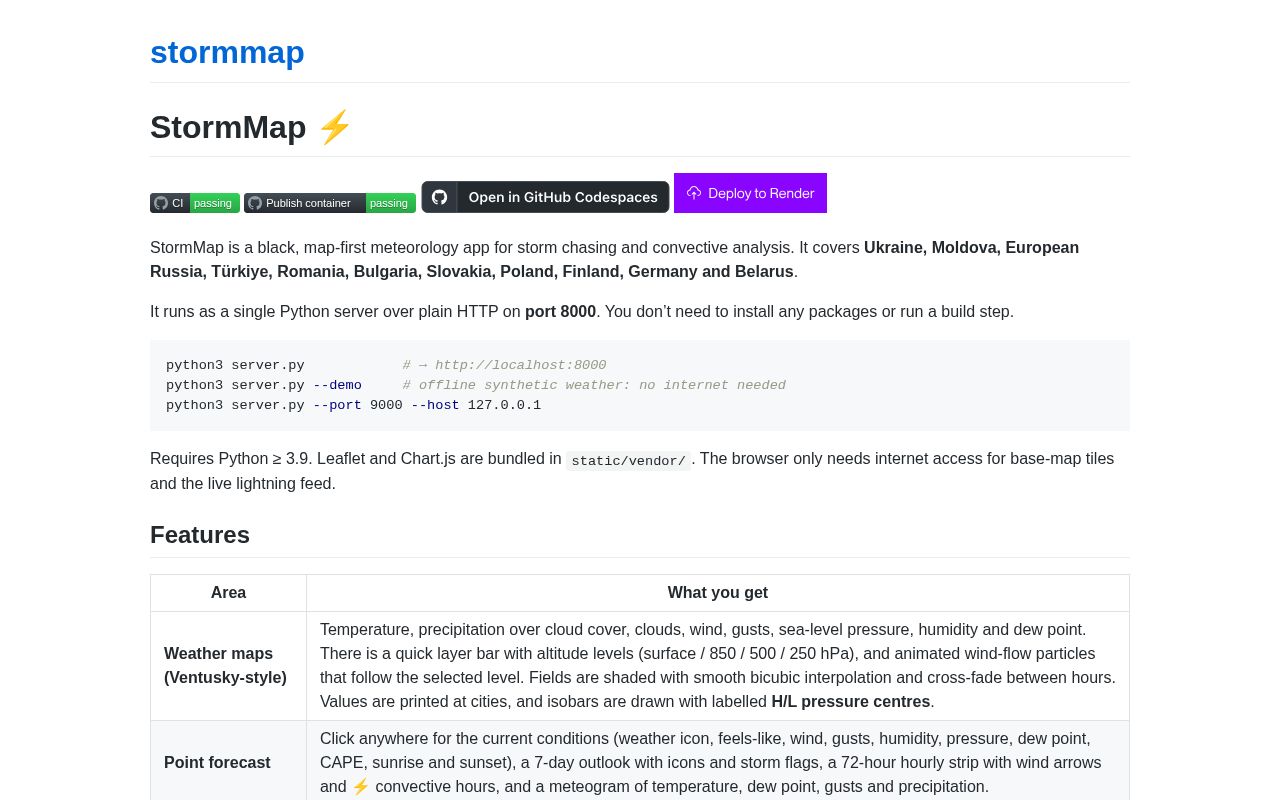Image resolution: width=1280 pixels, height=800 pixels.
Task: Click the 'python3 server.py --port 9000' code line
Action: (x=353, y=406)
